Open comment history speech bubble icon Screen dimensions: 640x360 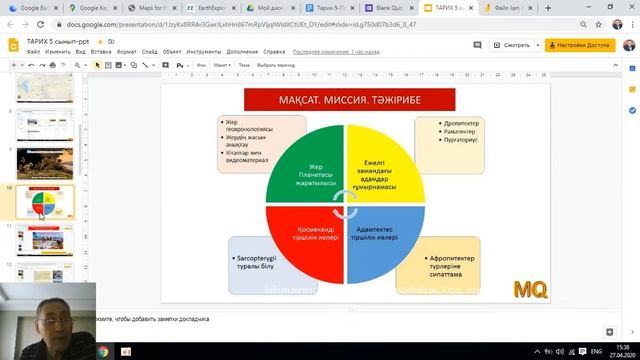point(477,45)
